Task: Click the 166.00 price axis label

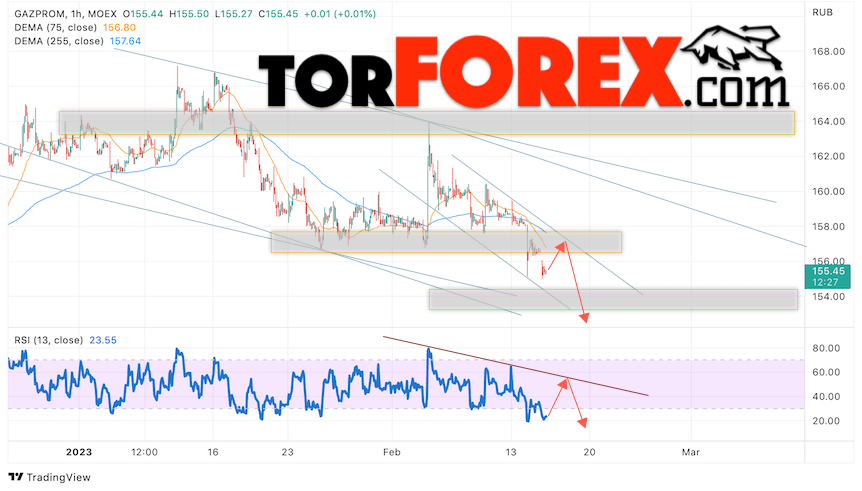Action: tap(828, 86)
